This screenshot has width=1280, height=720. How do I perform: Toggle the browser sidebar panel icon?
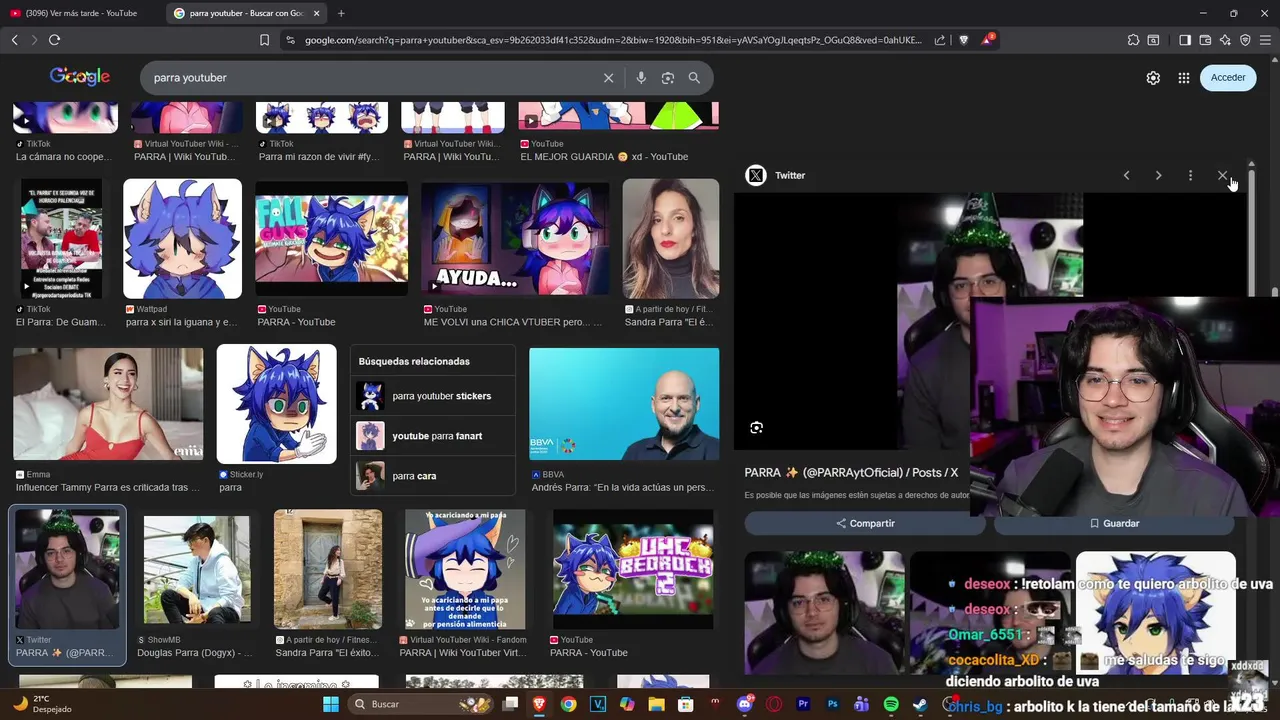pyautogui.click(x=1185, y=40)
